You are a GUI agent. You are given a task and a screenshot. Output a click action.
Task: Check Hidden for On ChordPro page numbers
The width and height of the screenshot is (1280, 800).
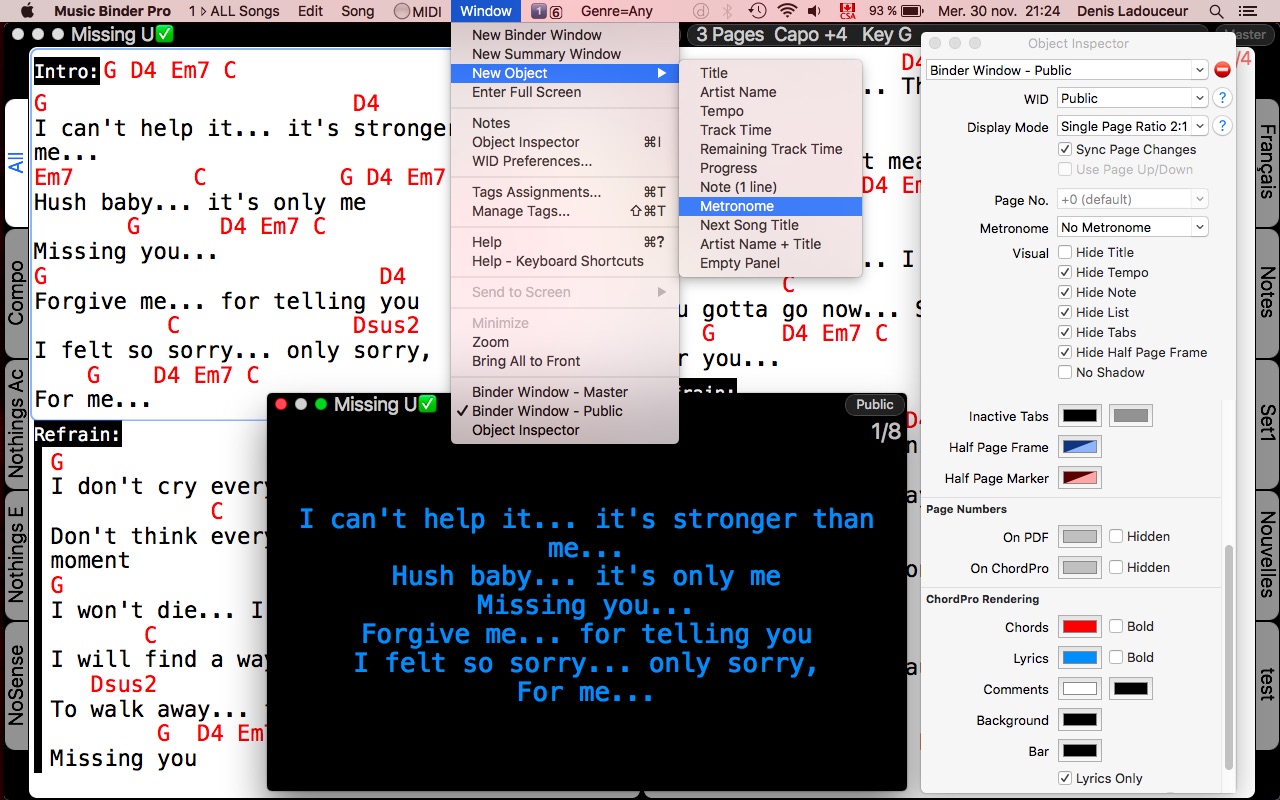point(1116,567)
